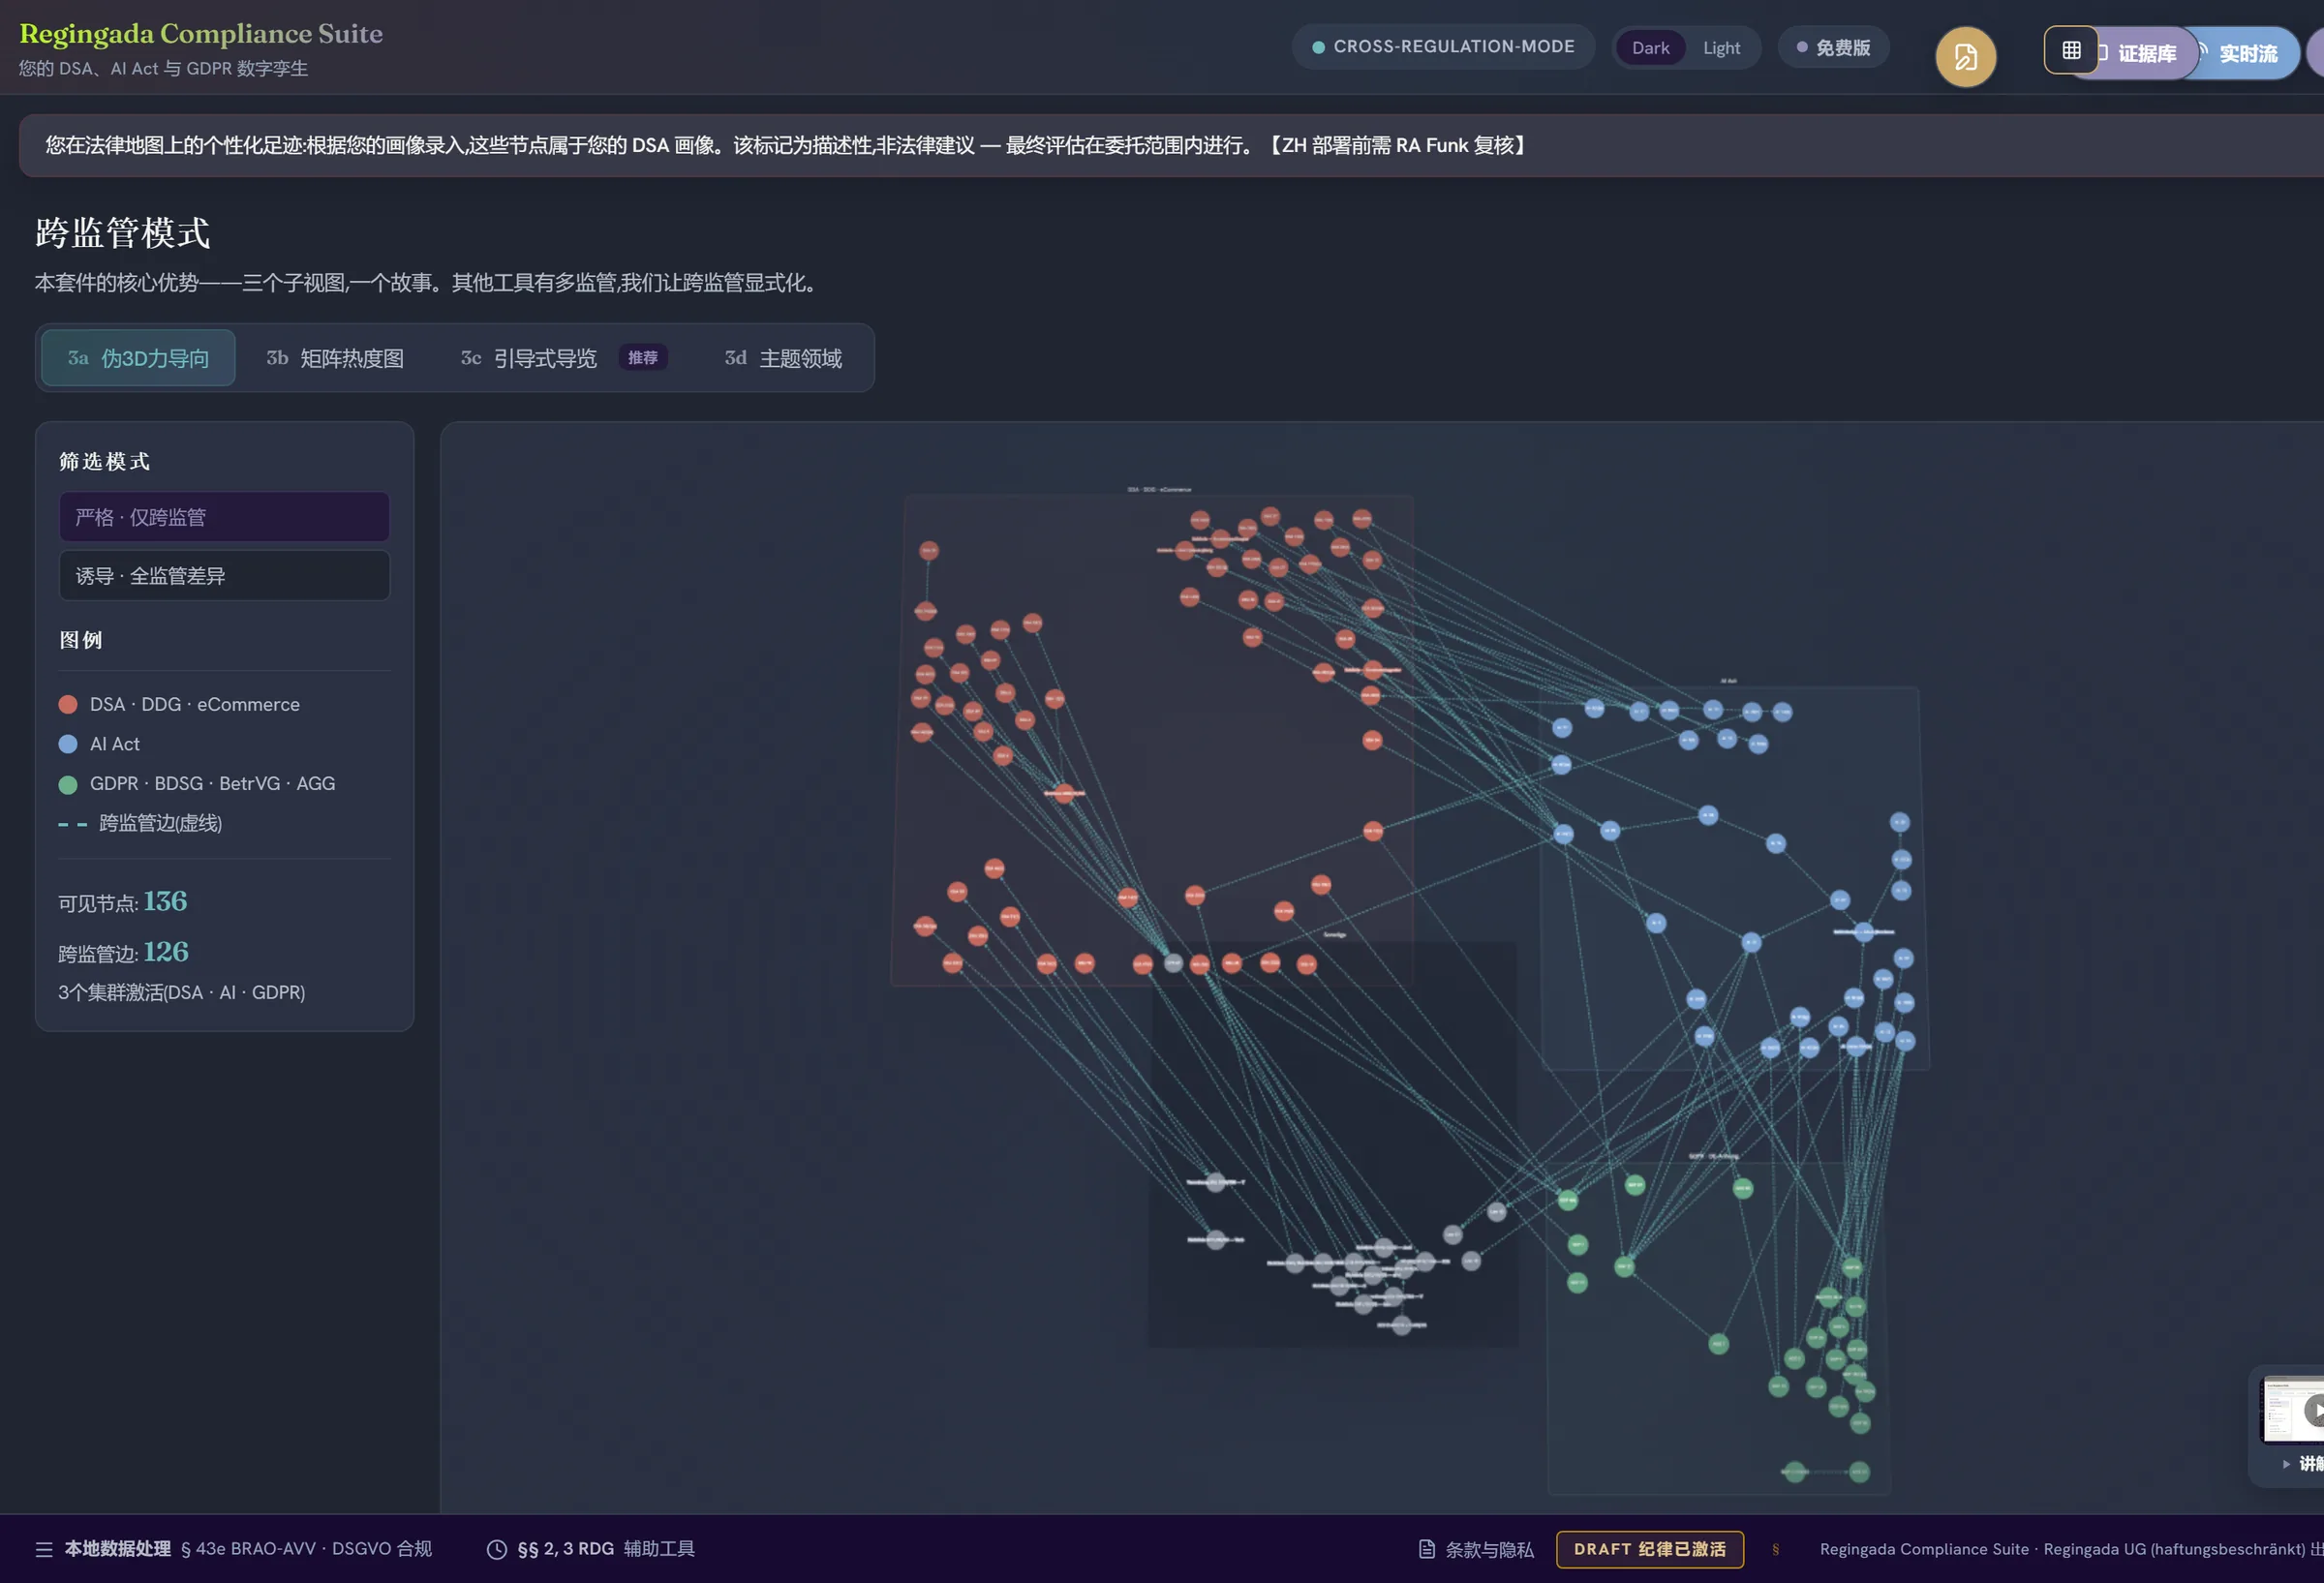Switch theme to Dark
This screenshot has width=2324, height=1583.
pos(1650,48)
